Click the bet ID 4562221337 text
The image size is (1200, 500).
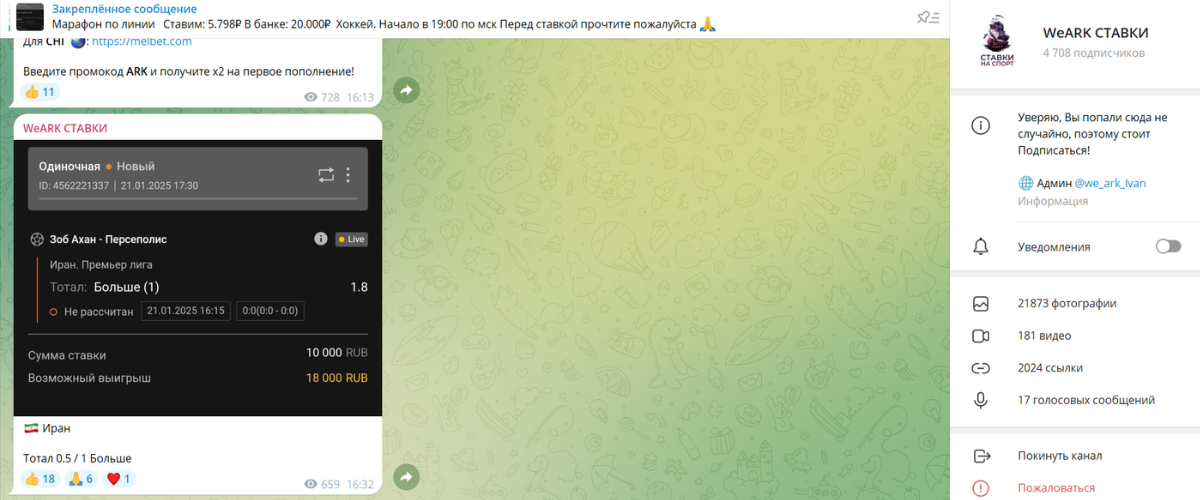74,186
